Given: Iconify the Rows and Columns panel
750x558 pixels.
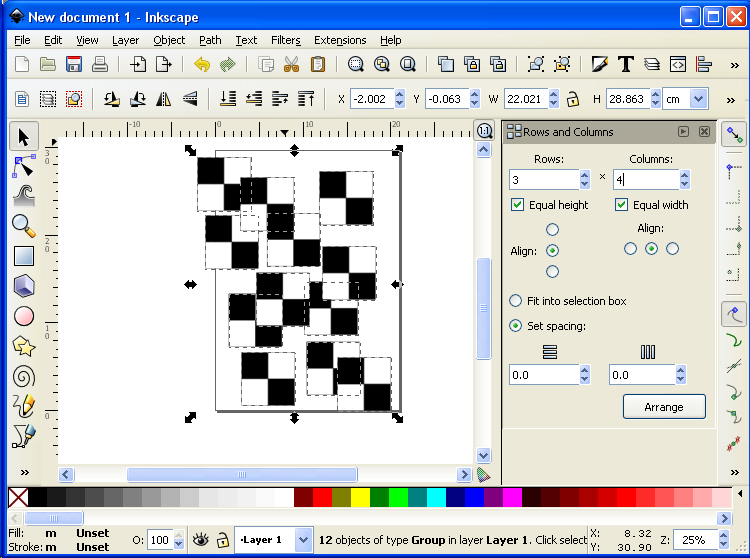Looking at the screenshot, I should click(683, 131).
